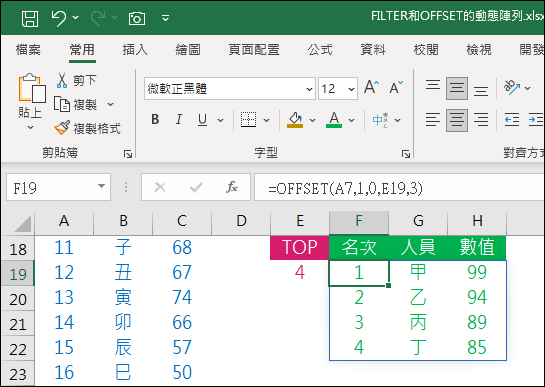Expand the 貼上 paste options arrow
The image size is (545, 387).
tap(31, 127)
